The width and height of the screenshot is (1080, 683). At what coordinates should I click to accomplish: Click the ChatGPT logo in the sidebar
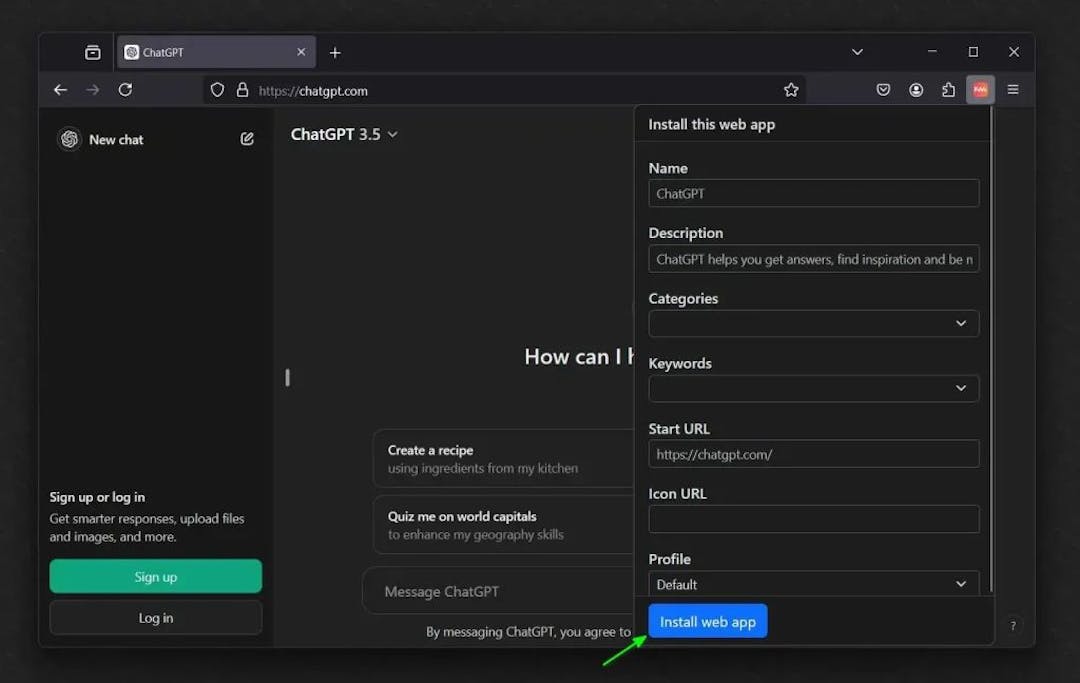[69, 139]
